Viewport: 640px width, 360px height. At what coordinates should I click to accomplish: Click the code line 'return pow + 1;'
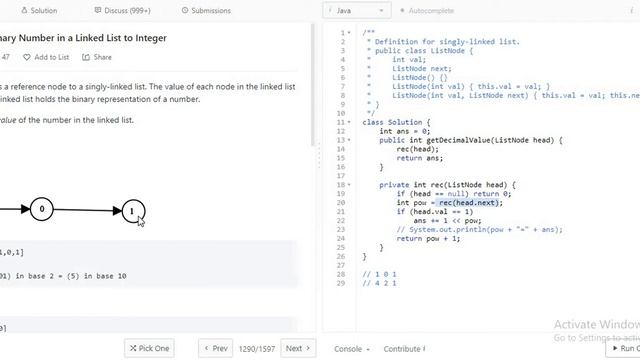coord(428,239)
